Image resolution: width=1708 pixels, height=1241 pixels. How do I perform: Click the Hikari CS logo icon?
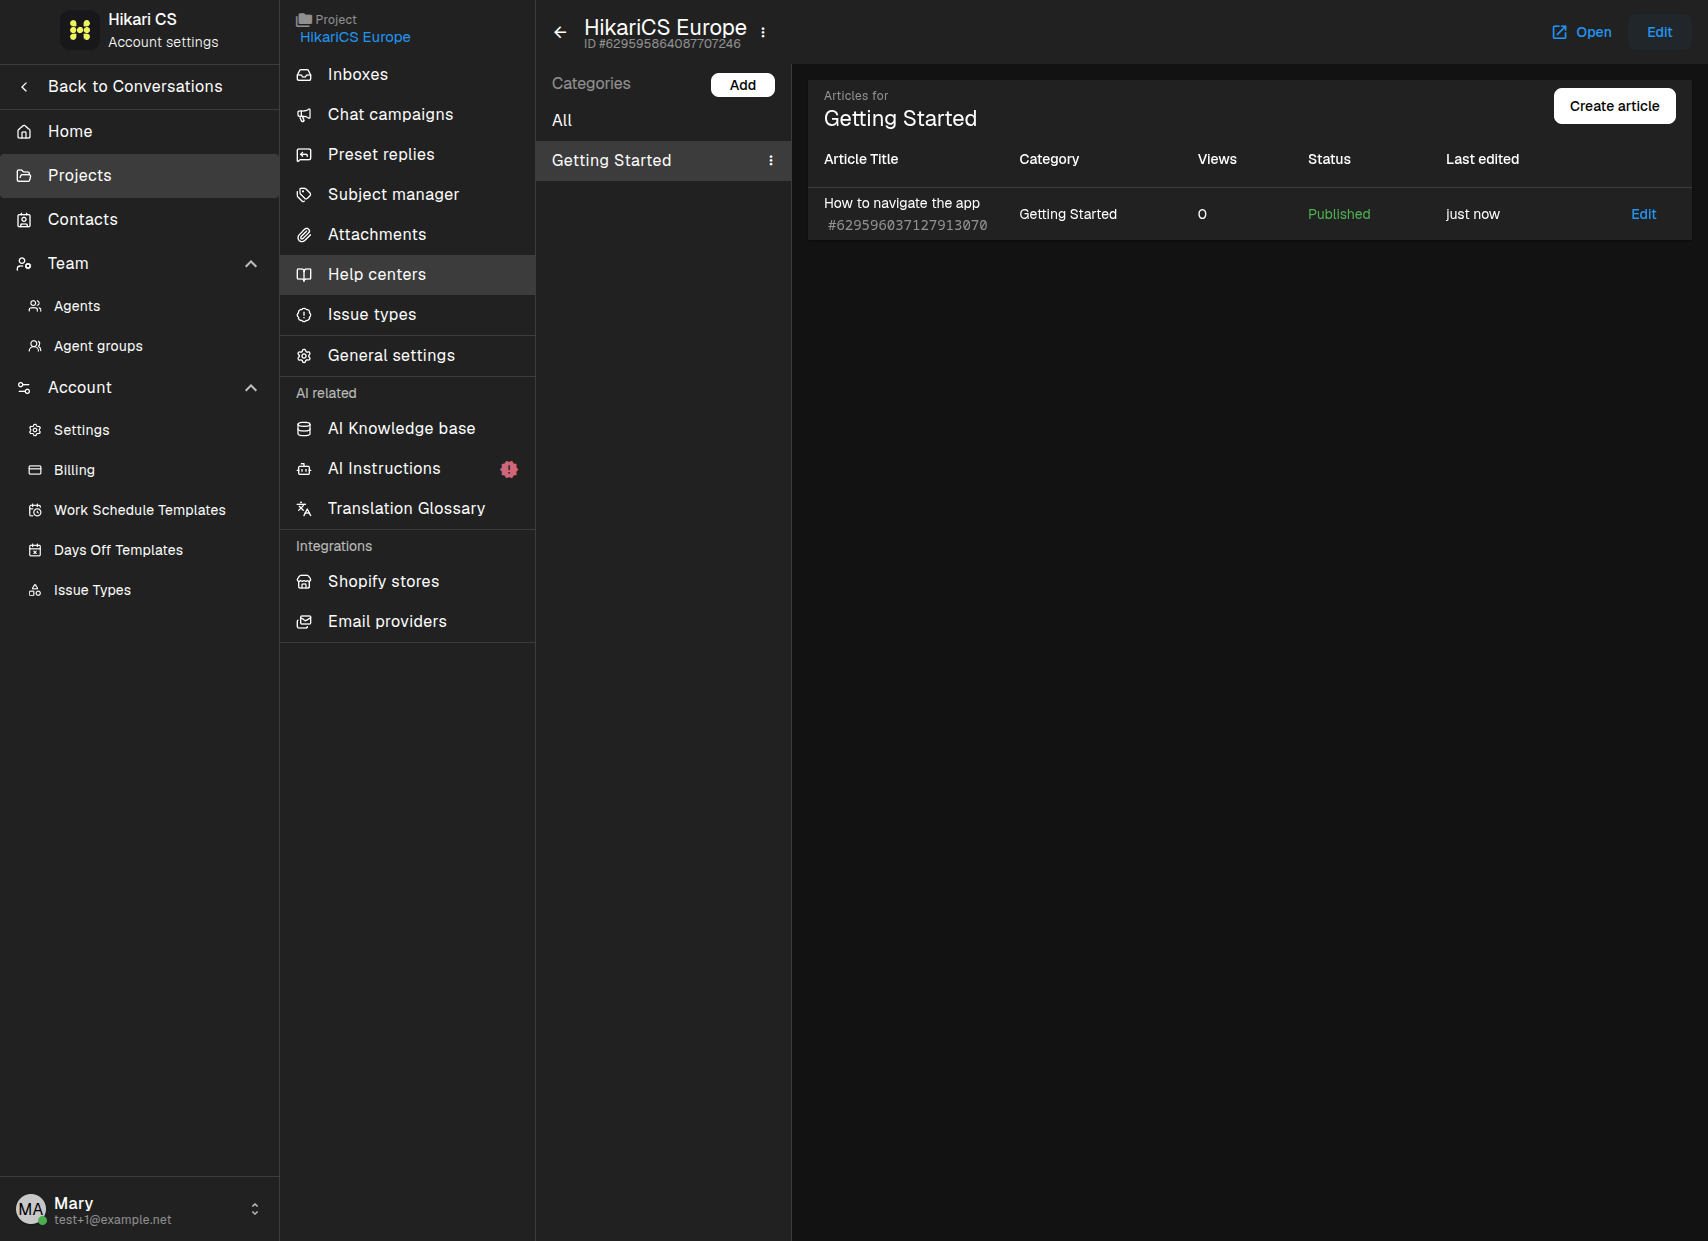pyautogui.click(x=80, y=30)
